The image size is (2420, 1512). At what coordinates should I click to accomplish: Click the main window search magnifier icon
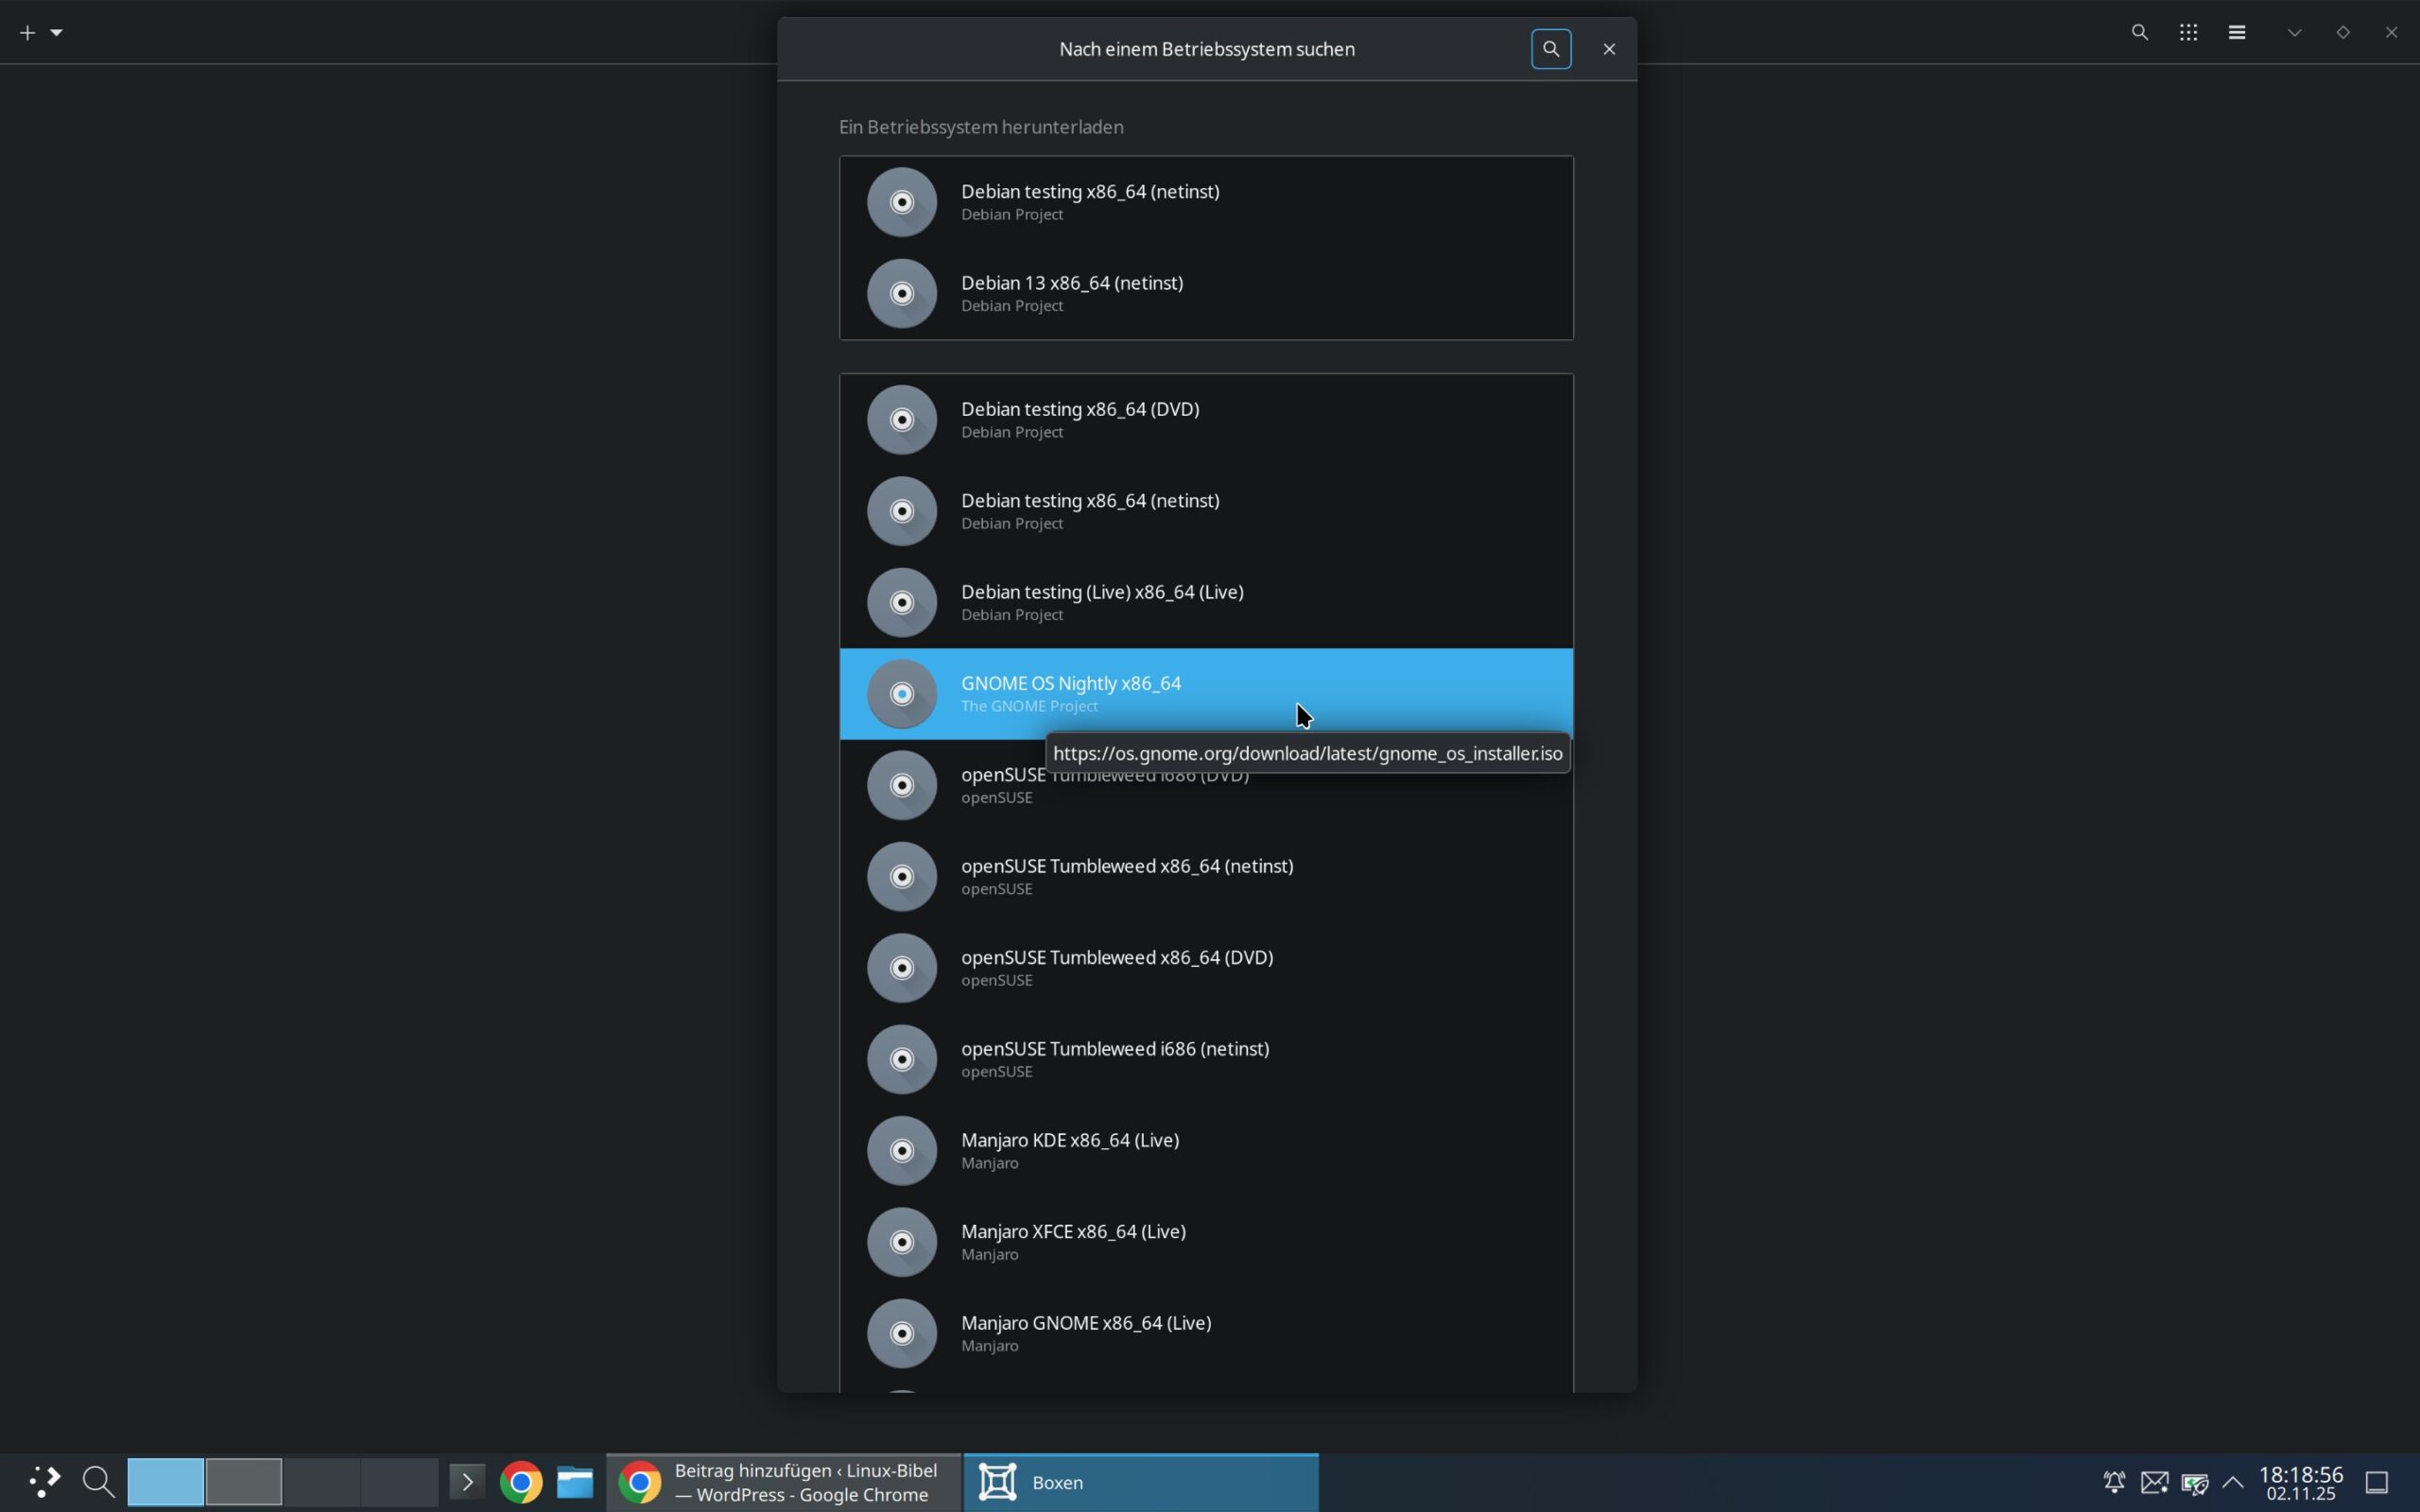coord(2139,33)
